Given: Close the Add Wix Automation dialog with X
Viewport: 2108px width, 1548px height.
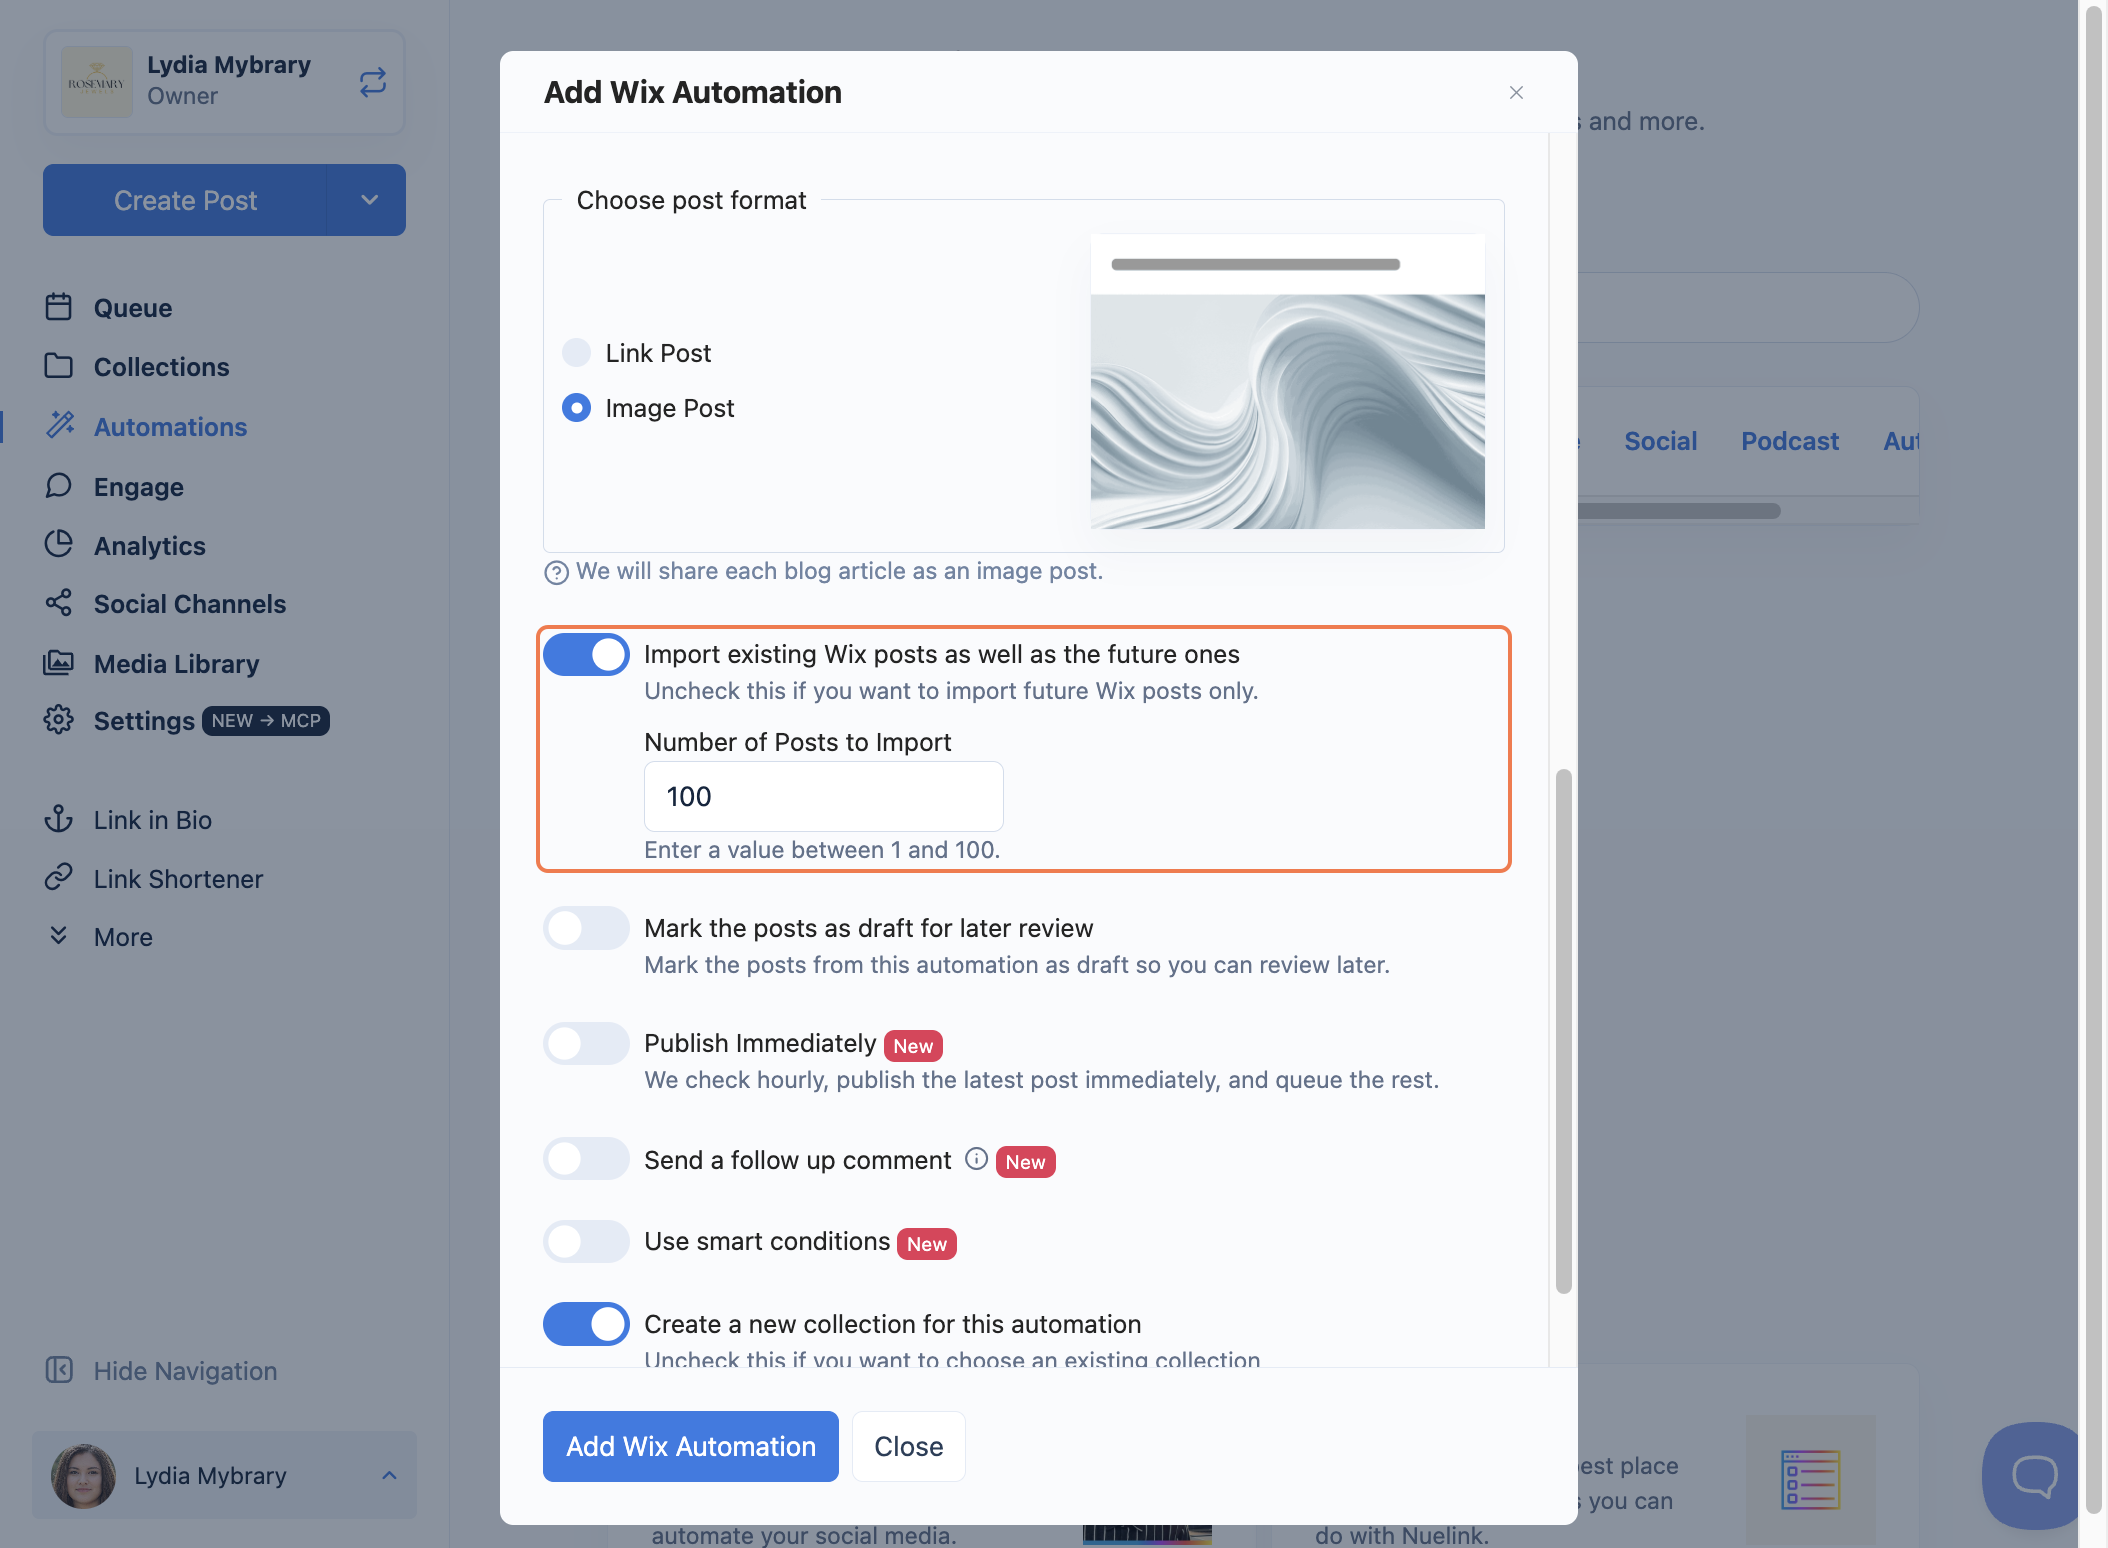Looking at the screenshot, I should coord(1516,92).
